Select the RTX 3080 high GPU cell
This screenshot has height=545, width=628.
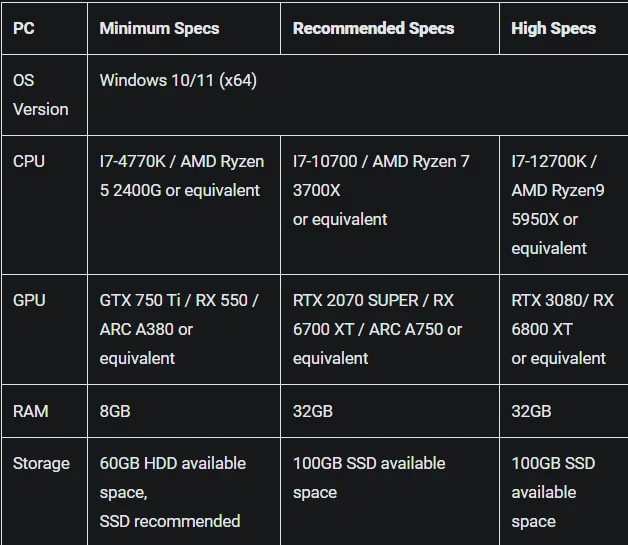564,329
